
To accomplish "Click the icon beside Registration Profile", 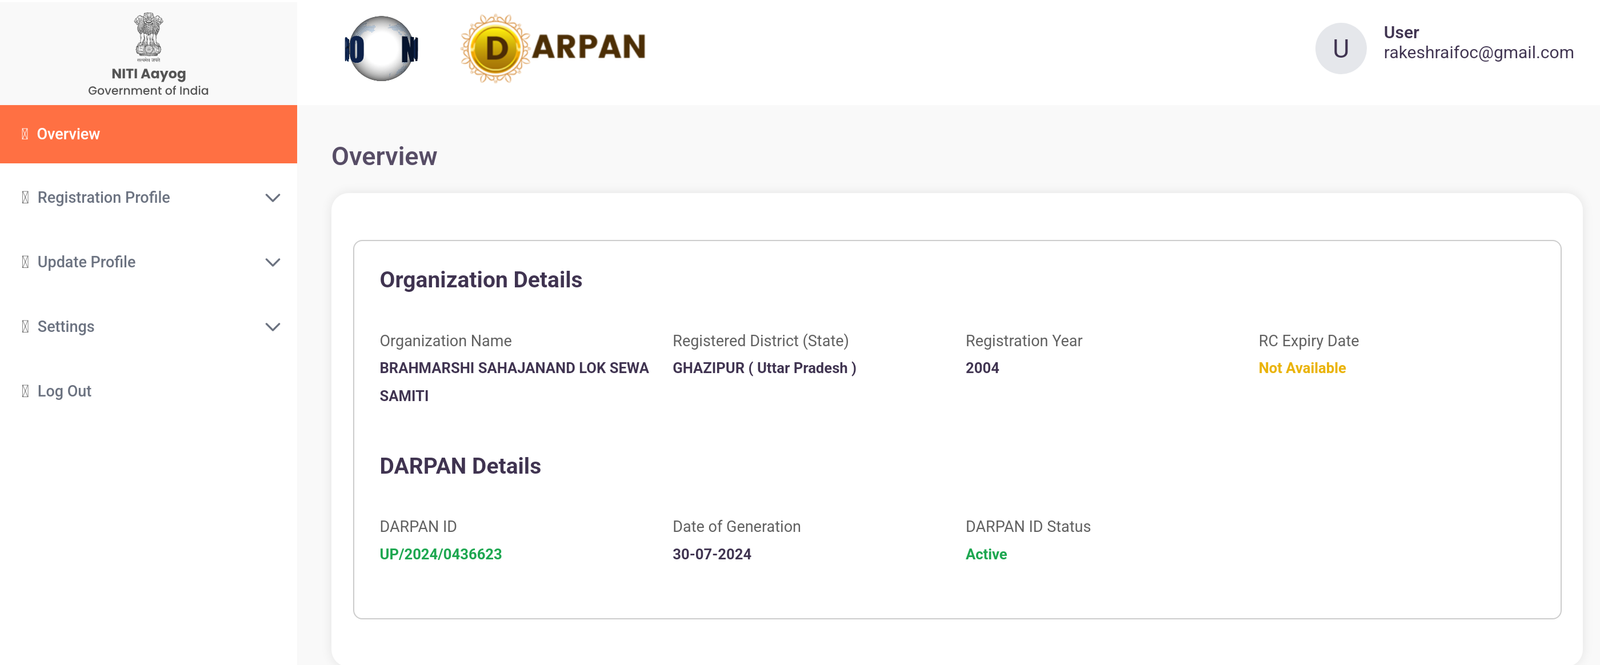I will click(x=25, y=198).
